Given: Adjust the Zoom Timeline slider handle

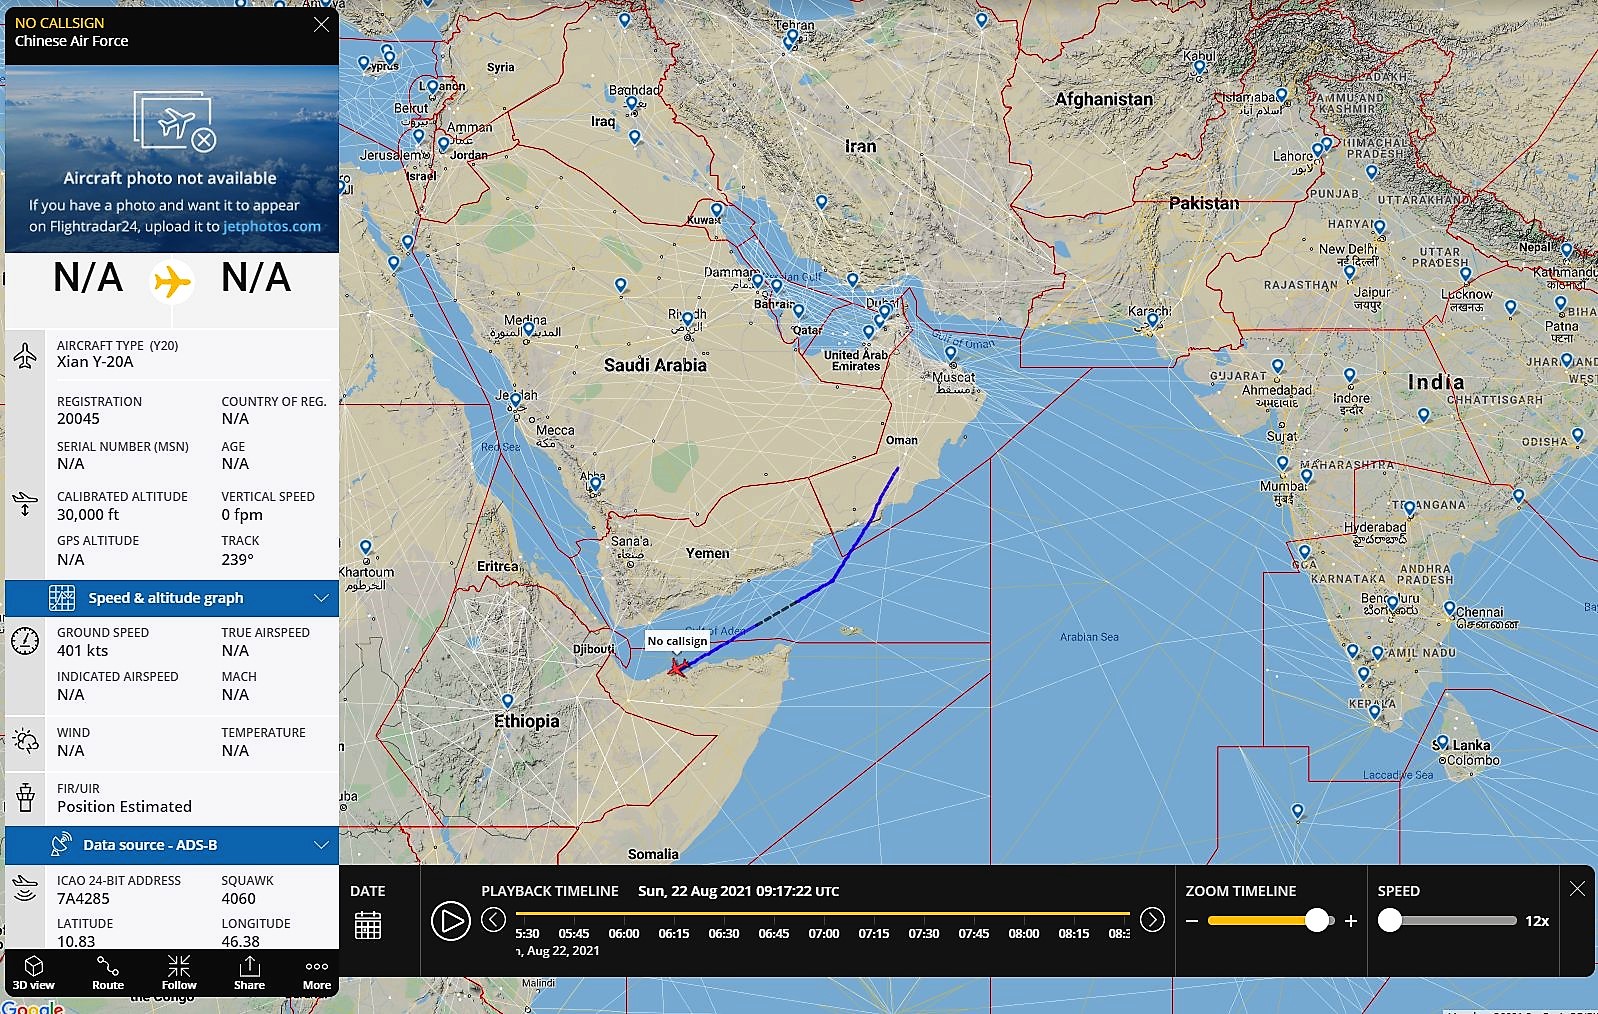Looking at the screenshot, I should tap(1317, 921).
